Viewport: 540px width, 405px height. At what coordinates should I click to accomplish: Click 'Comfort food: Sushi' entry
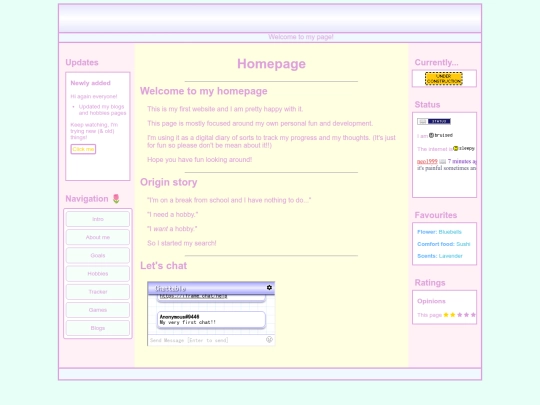click(444, 244)
